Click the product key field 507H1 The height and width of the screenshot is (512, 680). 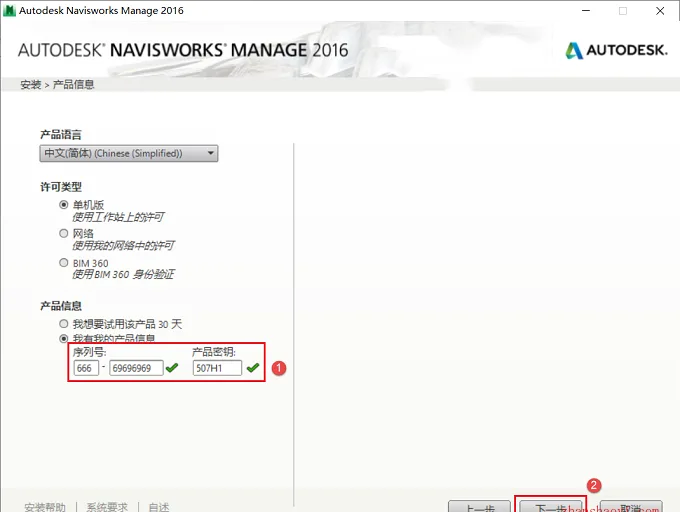pos(217,368)
